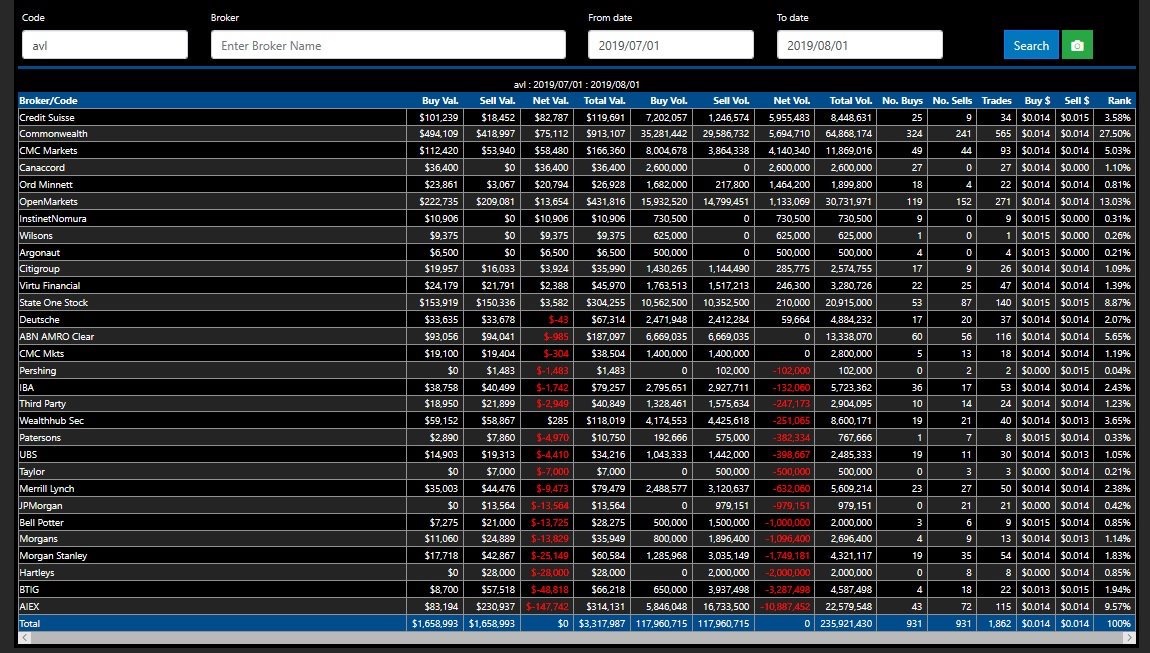Click AIEX net value $-147,742
Screen dimensions: 1150x653
pos(547,607)
